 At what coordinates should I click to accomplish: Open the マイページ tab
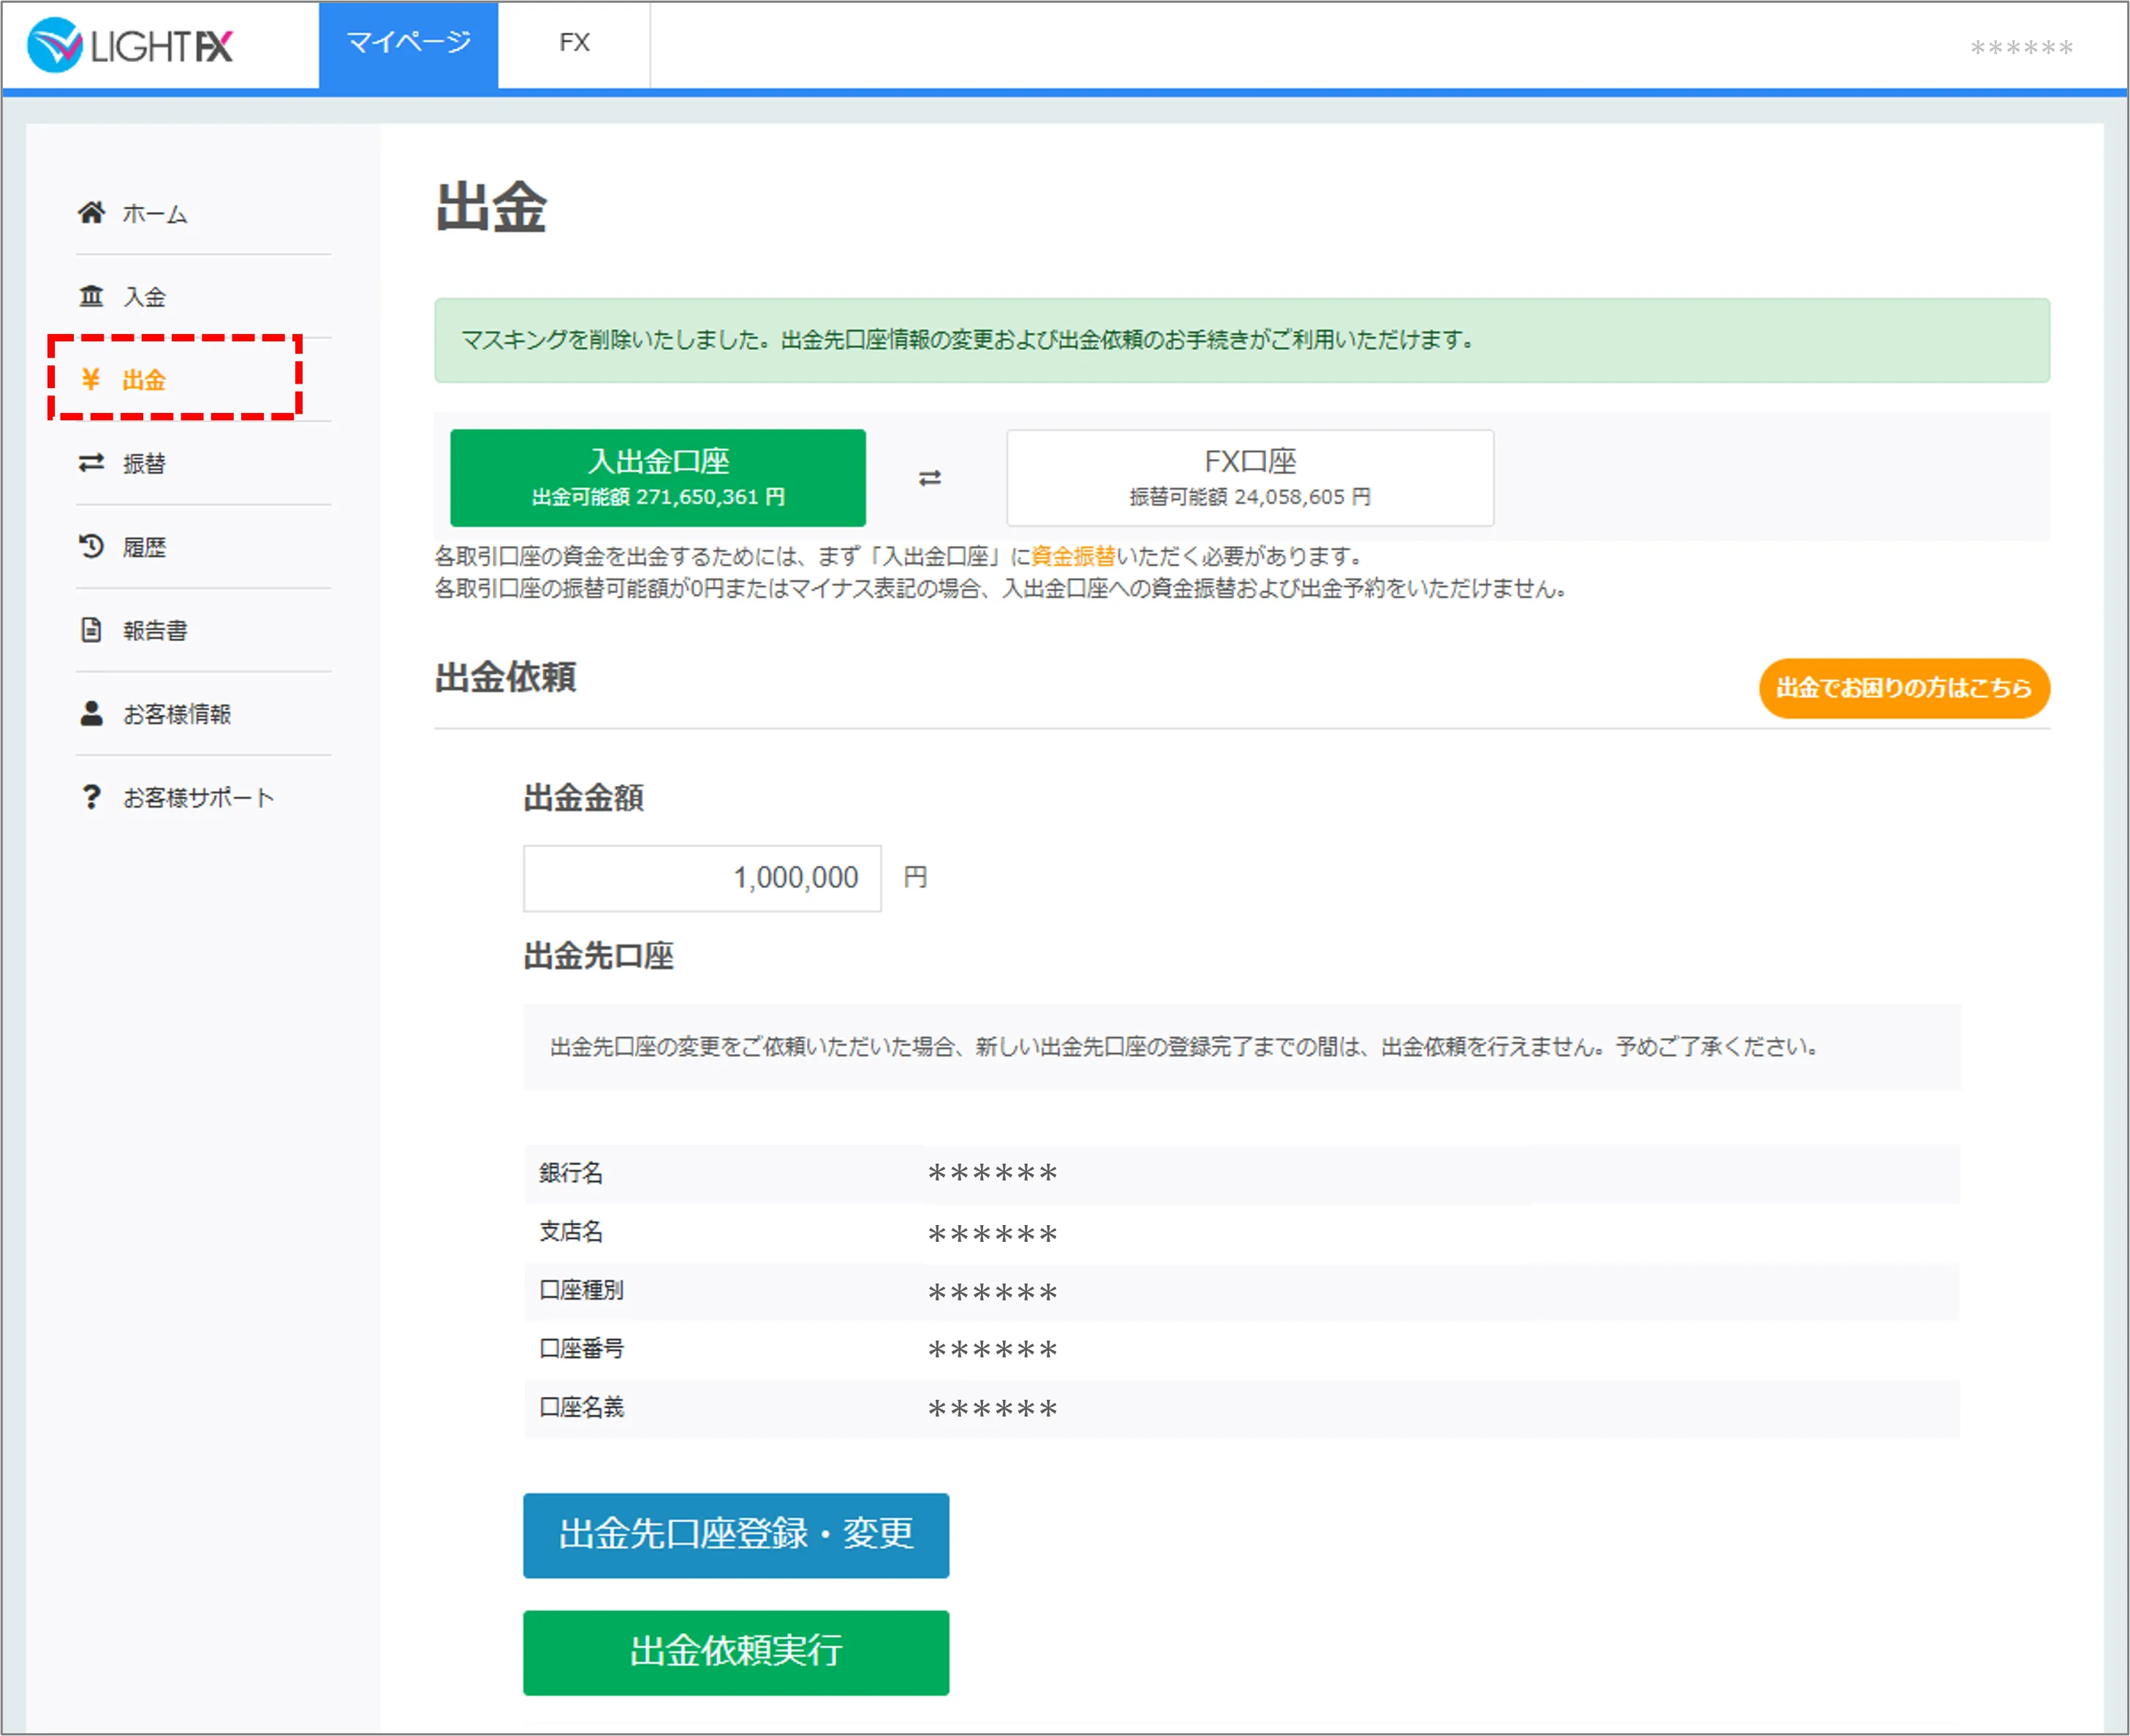(x=408, y=44)
